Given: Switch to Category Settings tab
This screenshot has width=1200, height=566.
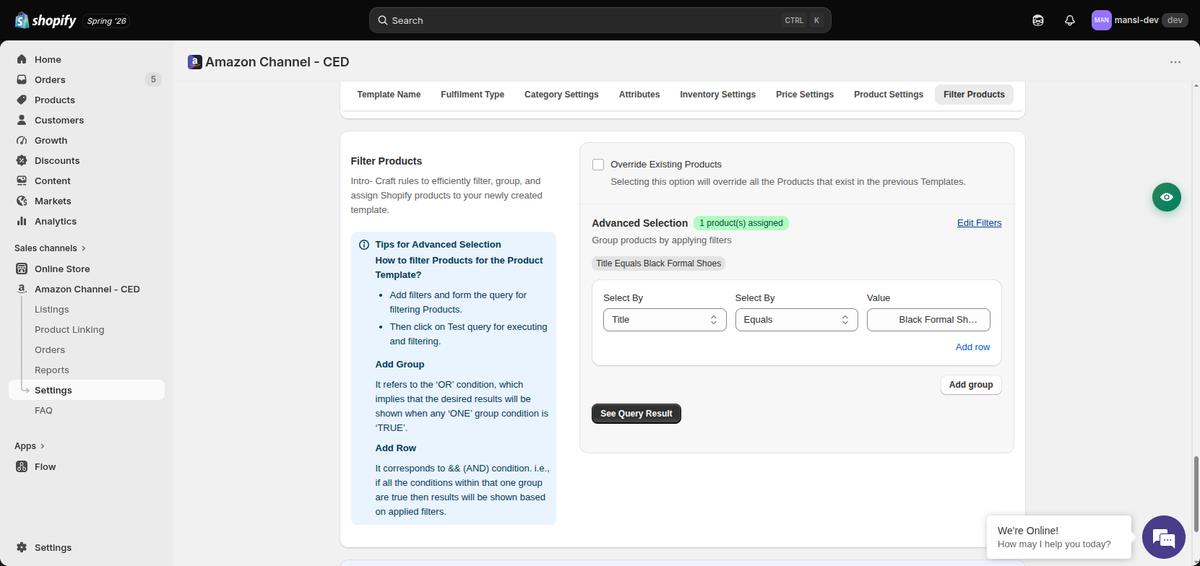Looking at the screenshot, I should click(x=561, y=95).
